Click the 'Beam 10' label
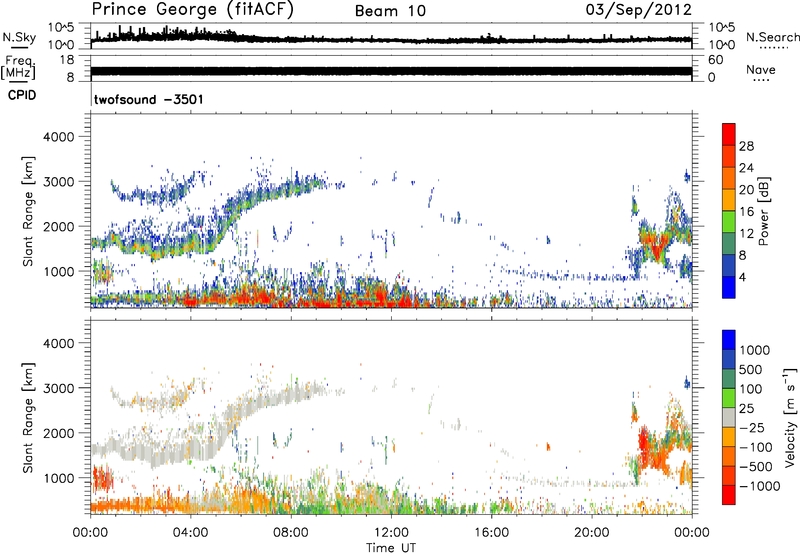 [390, 11]
